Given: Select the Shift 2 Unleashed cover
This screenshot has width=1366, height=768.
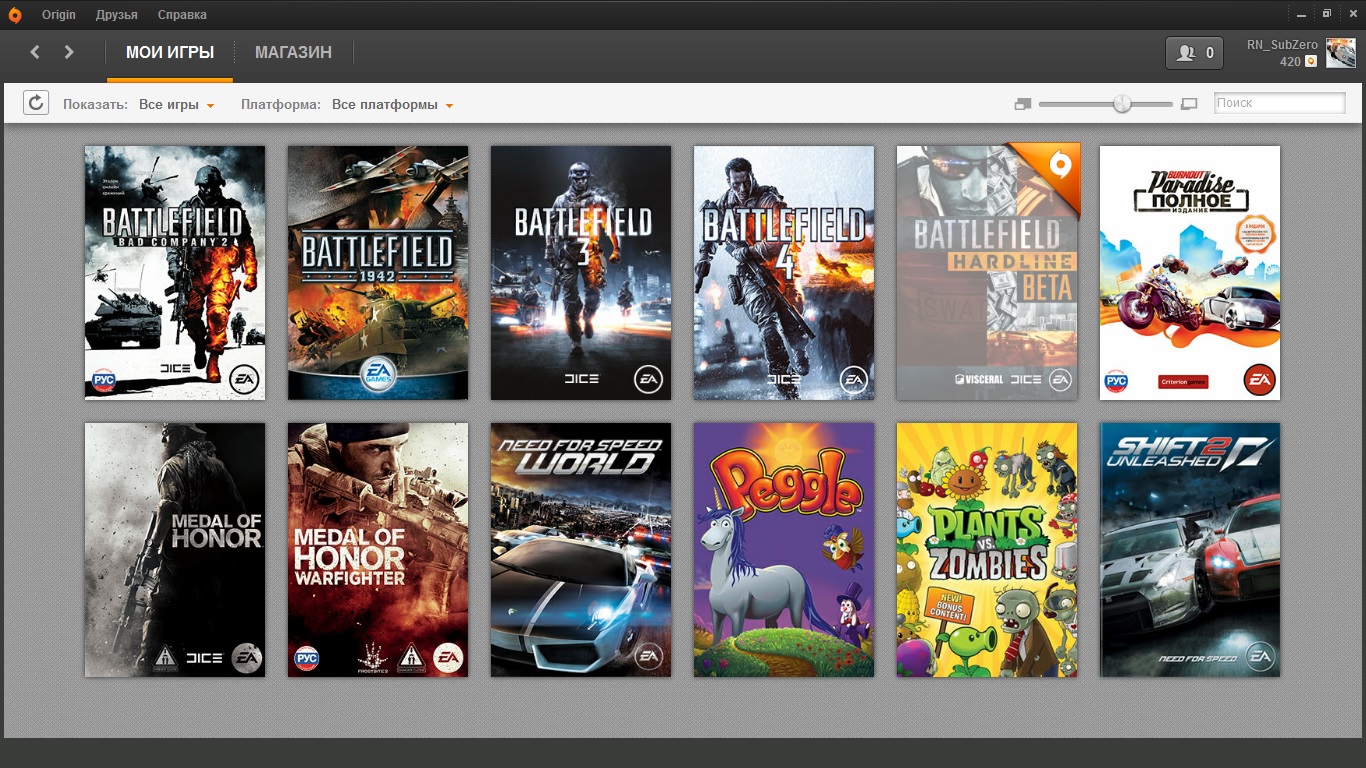Looking at the screenshot, I should pyautogui.click(x=1190, y=550).
